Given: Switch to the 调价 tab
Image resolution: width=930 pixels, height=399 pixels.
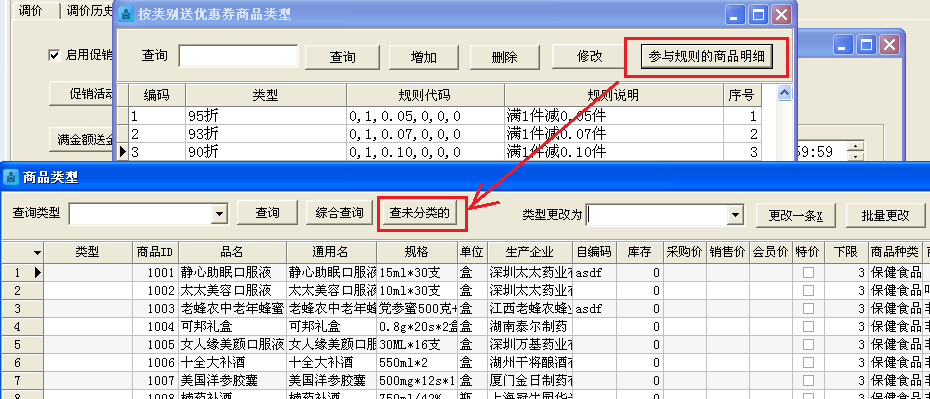Looking at the screenshot, I should (x=31, y=11).
